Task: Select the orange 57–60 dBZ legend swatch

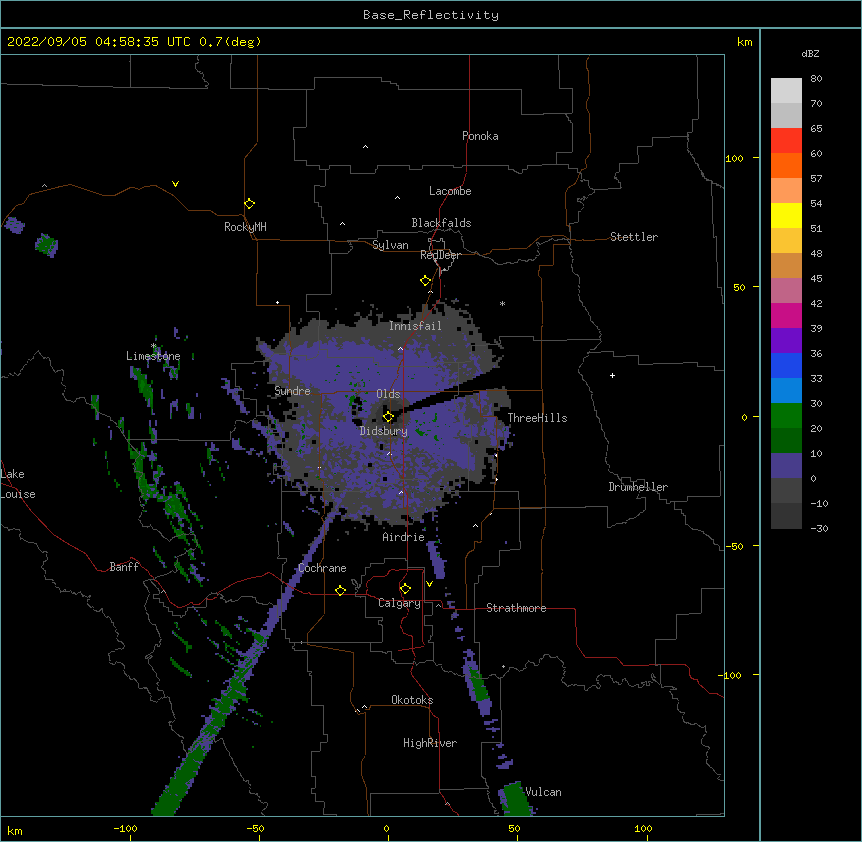Action: click(786, 165)
